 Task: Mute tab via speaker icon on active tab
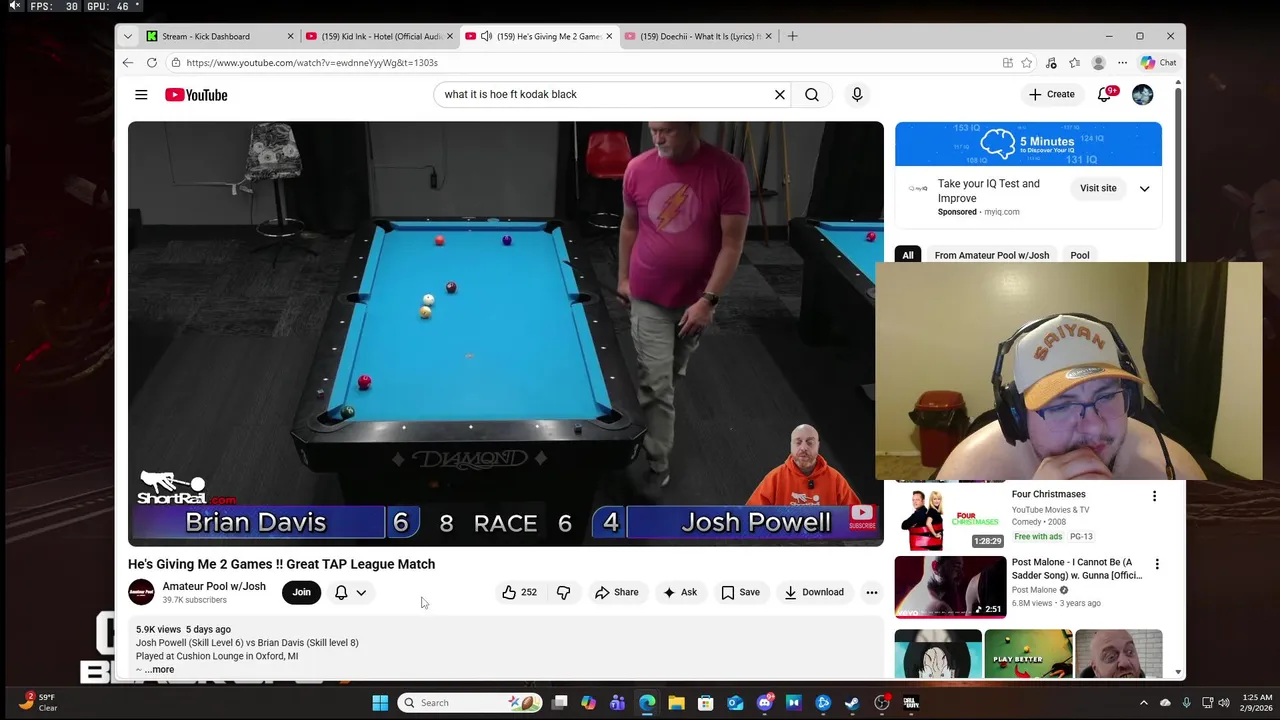(486, 36)
